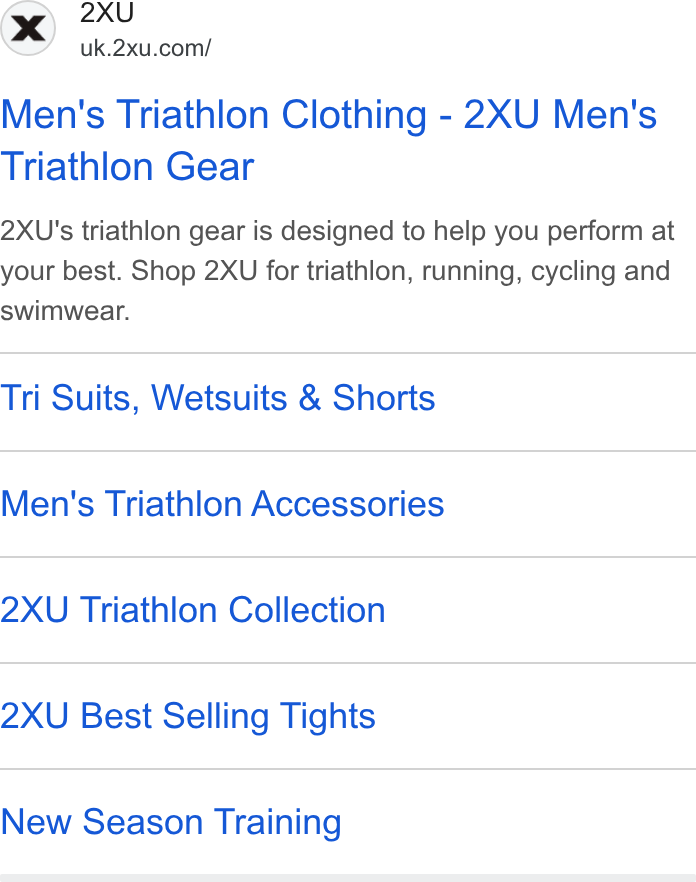Open the uk.2xu.com URL breadcrumb

click(x=145, y=48)
